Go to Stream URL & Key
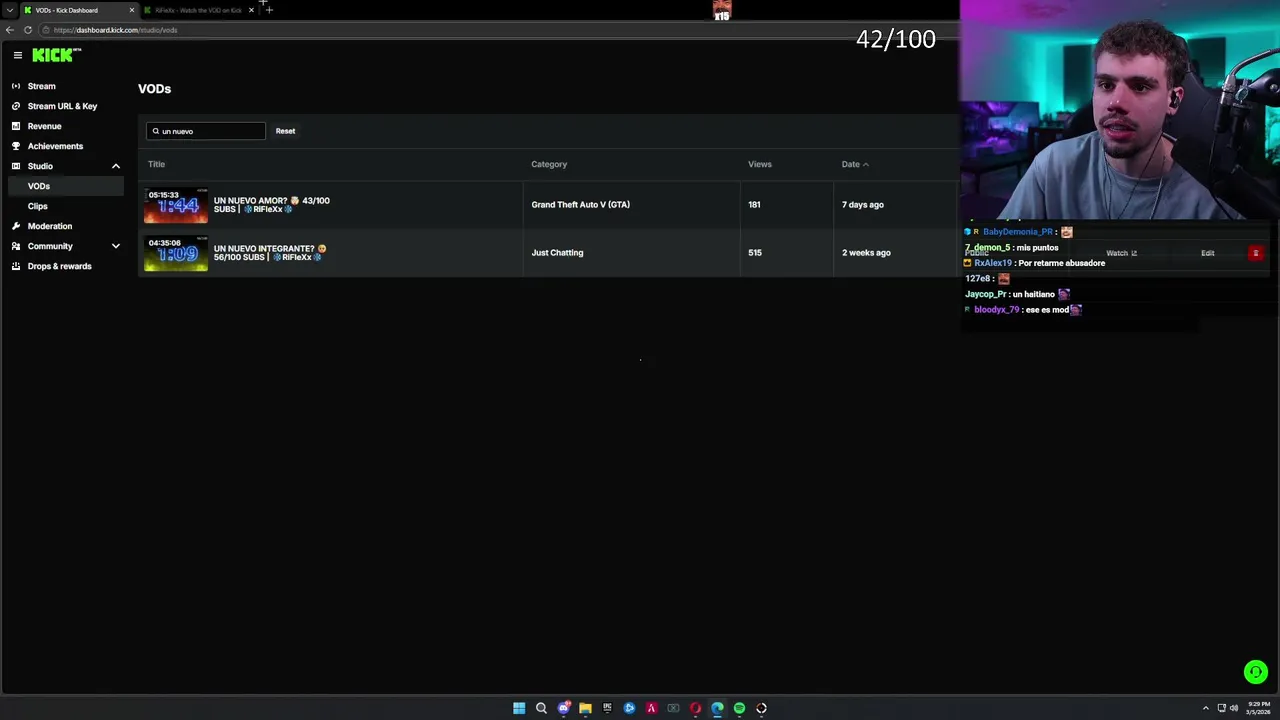This screenshot has height=720, width=1280. click(62, 106)
